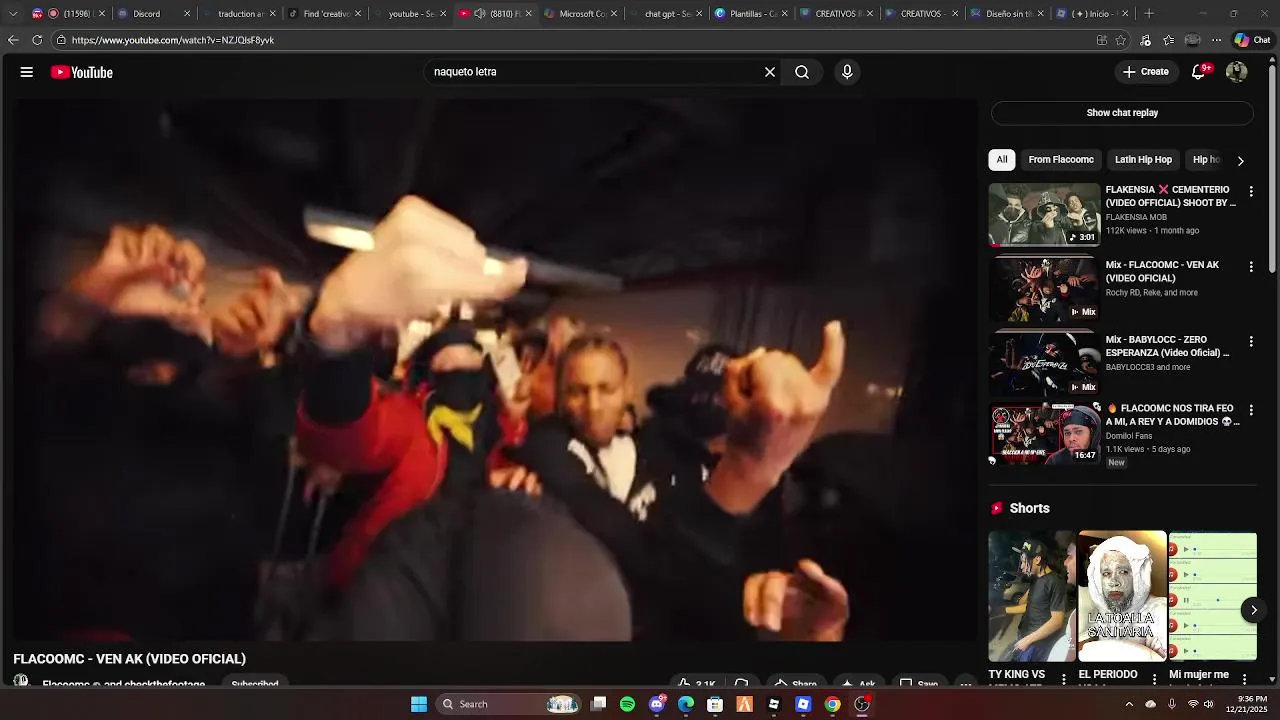Open Microsoft Edge from the taskbar
This screenshot has width=1280, height=720.
click(686, 704)
